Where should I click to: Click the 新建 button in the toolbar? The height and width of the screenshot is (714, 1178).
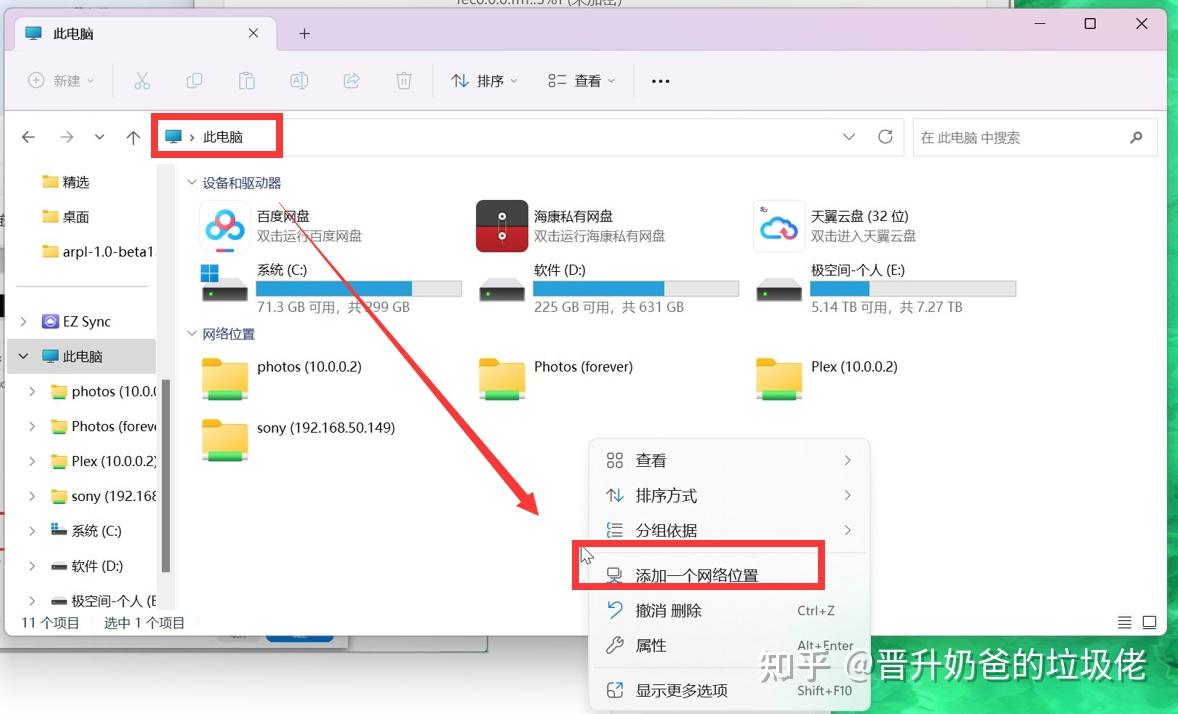(x=62, y=80)
